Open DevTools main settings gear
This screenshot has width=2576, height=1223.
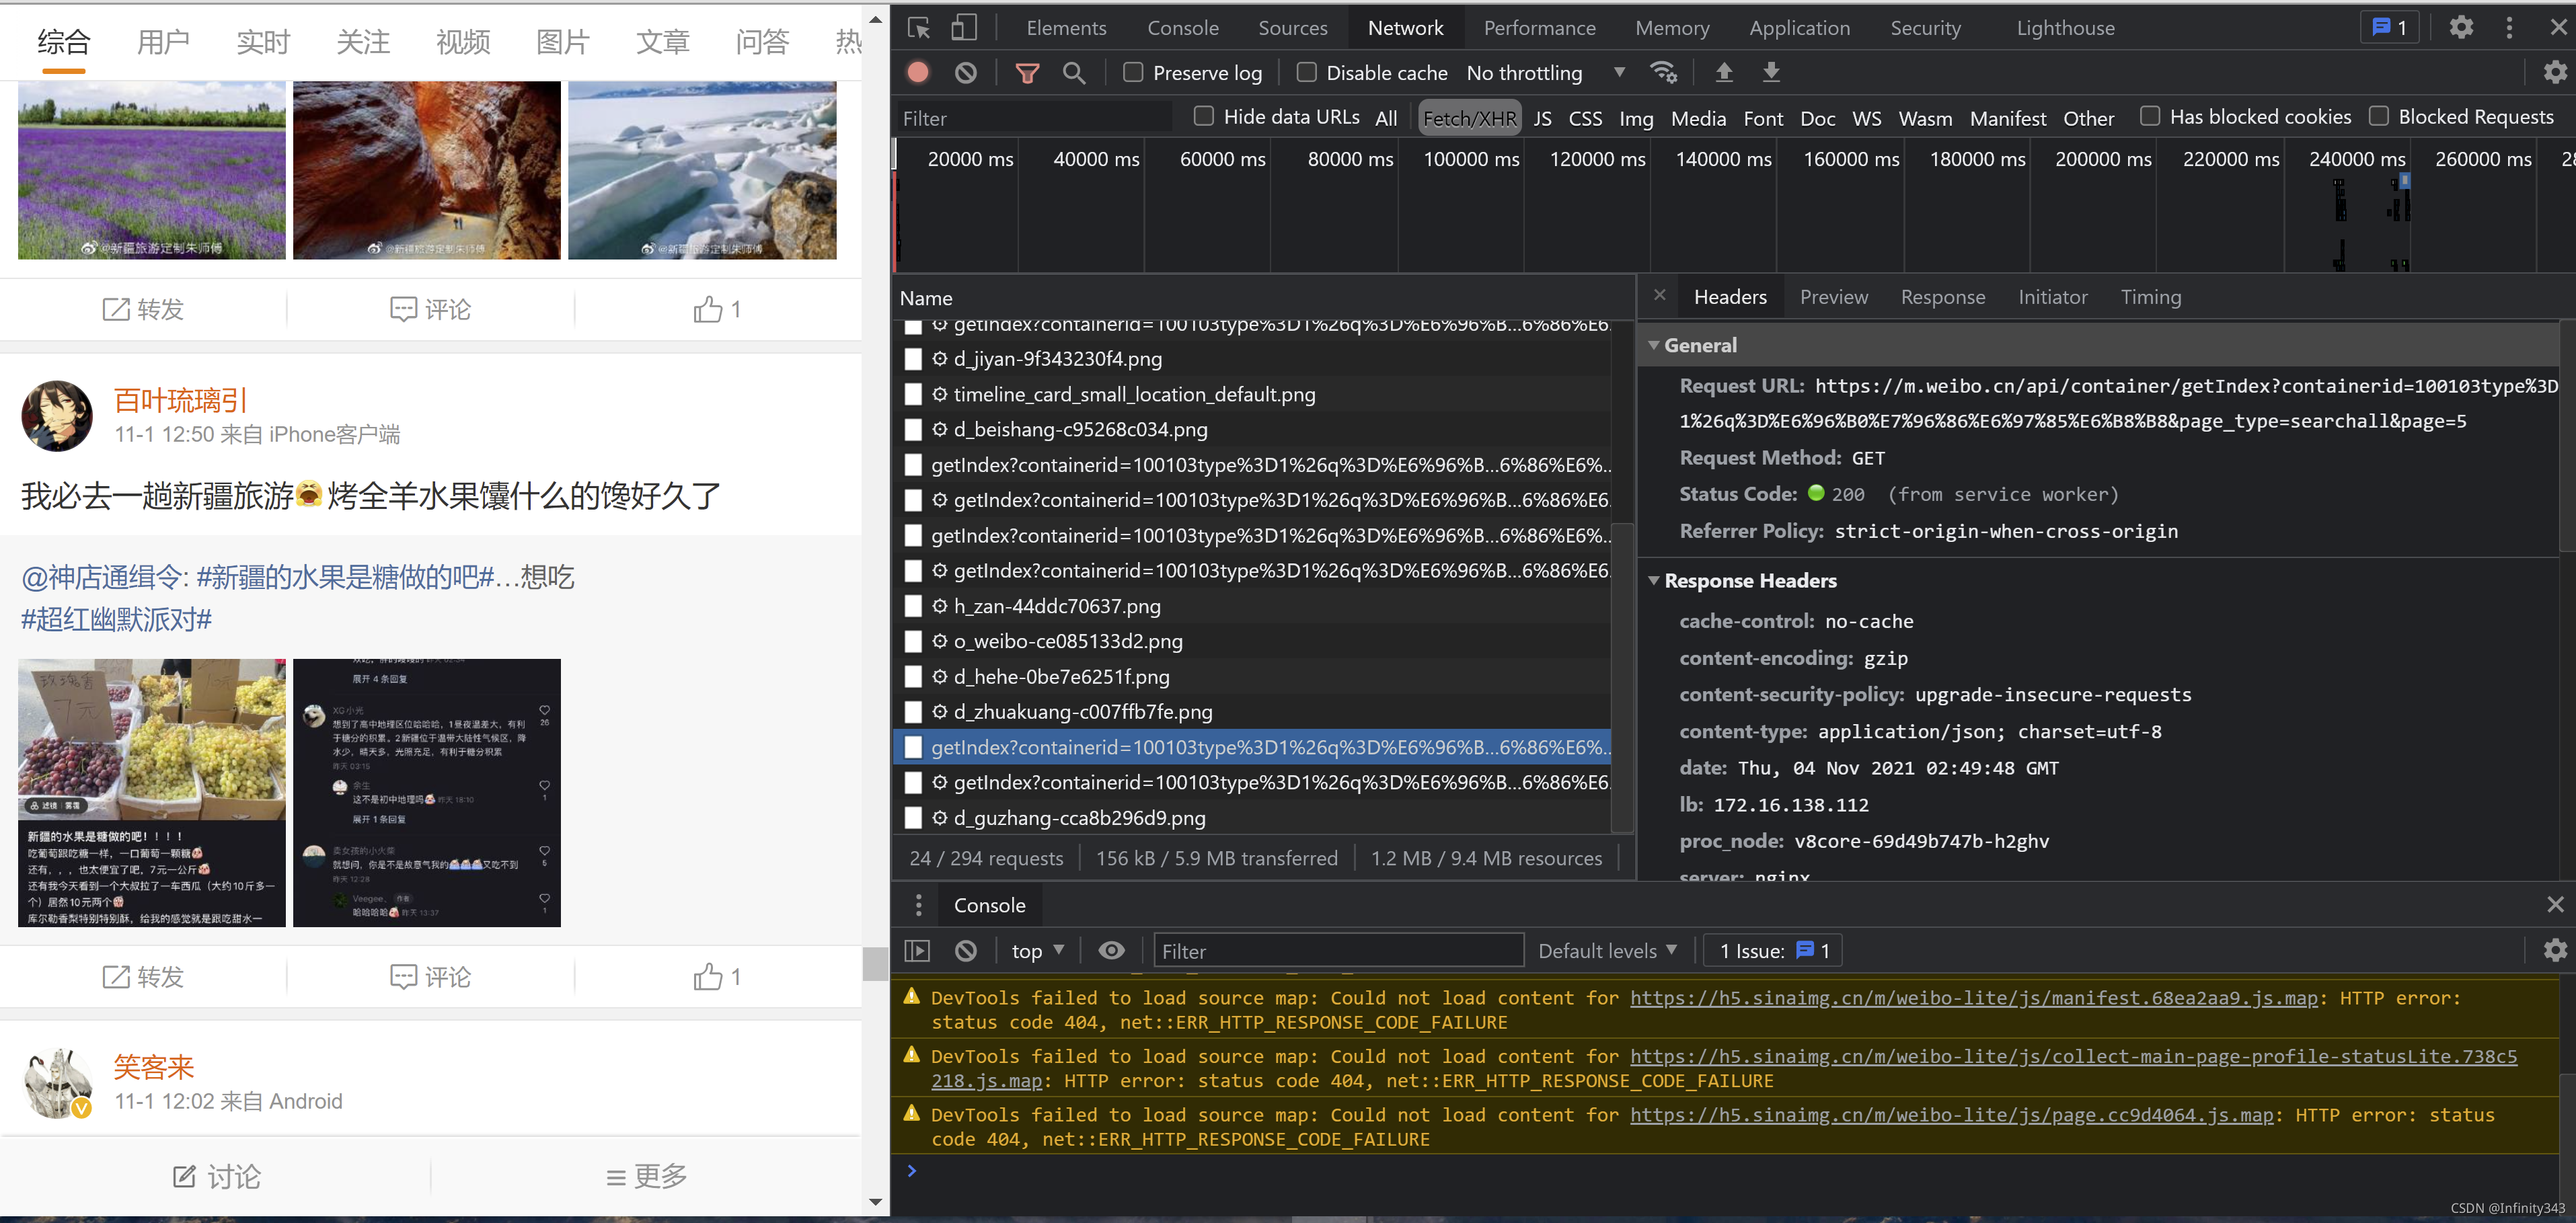2461,28
